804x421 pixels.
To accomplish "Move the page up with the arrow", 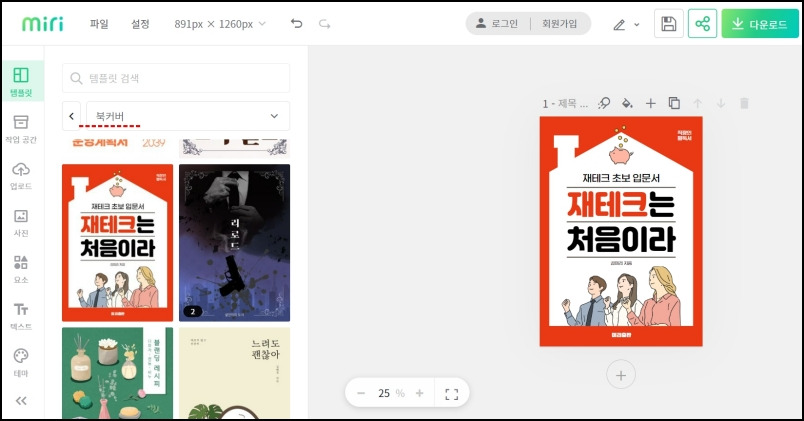I will [x=697, y=103].
